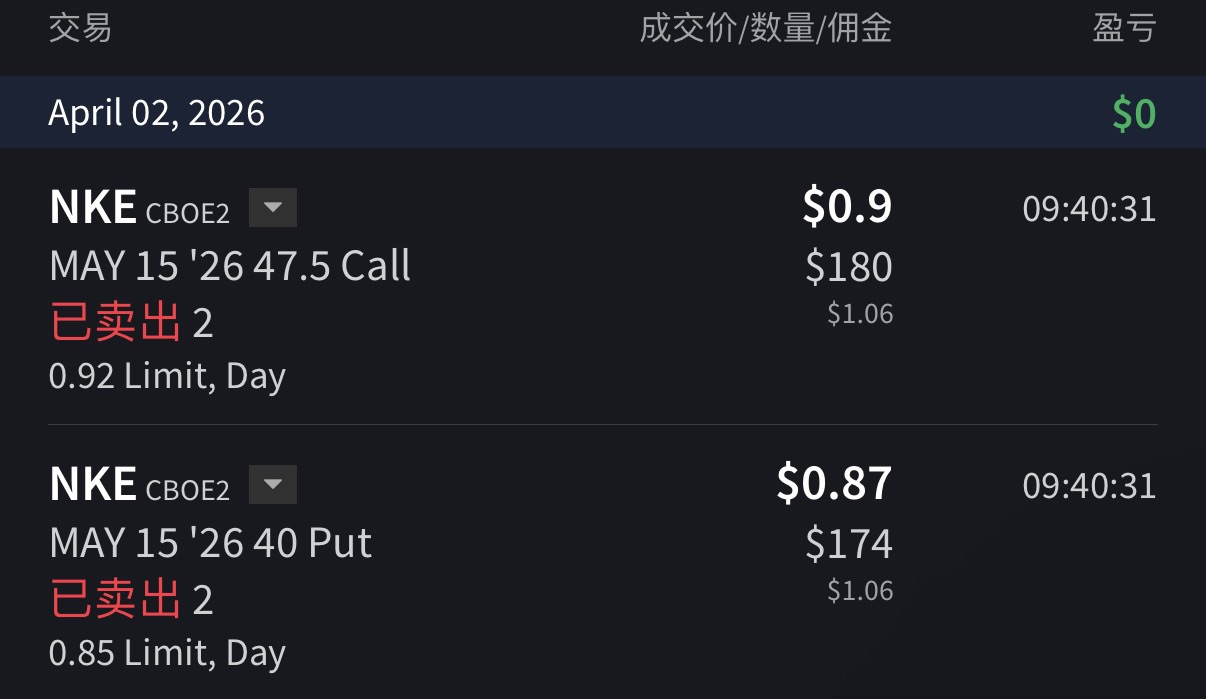Click the green $0 daily profit value
The width and height of the screenshot is (1206, 699).
(x=1134, y=114)
